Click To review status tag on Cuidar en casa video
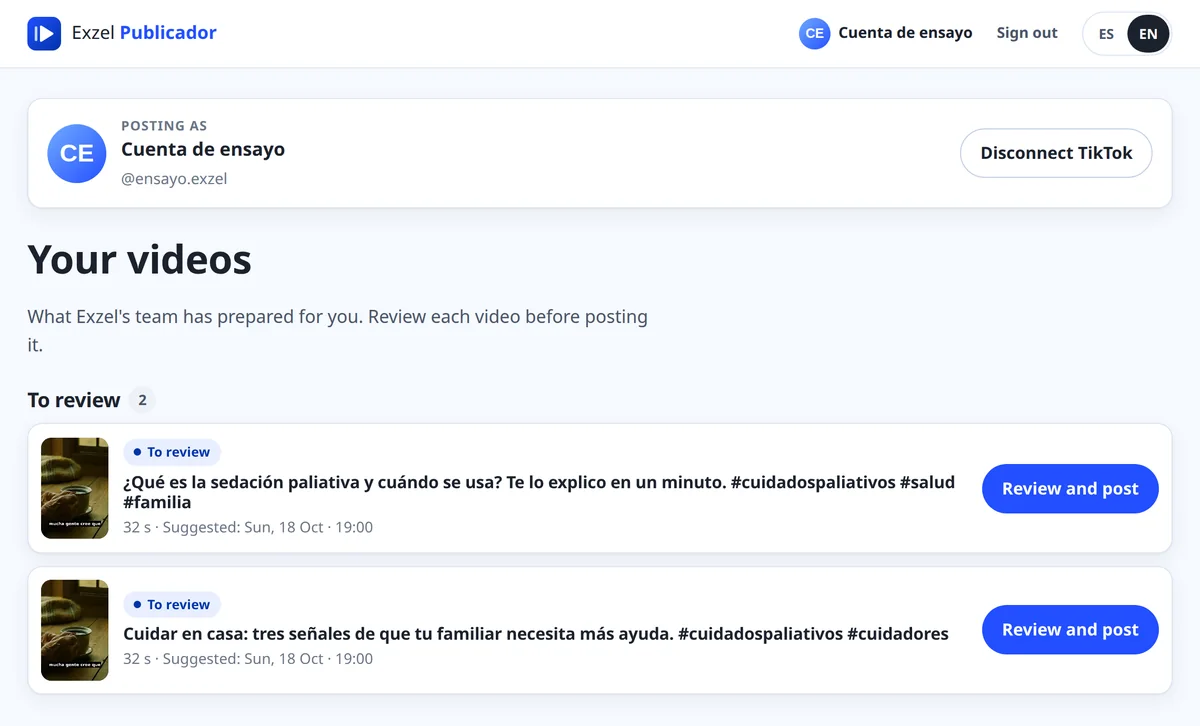Viewport: 1200px width, 726px height. coord(172,604)
